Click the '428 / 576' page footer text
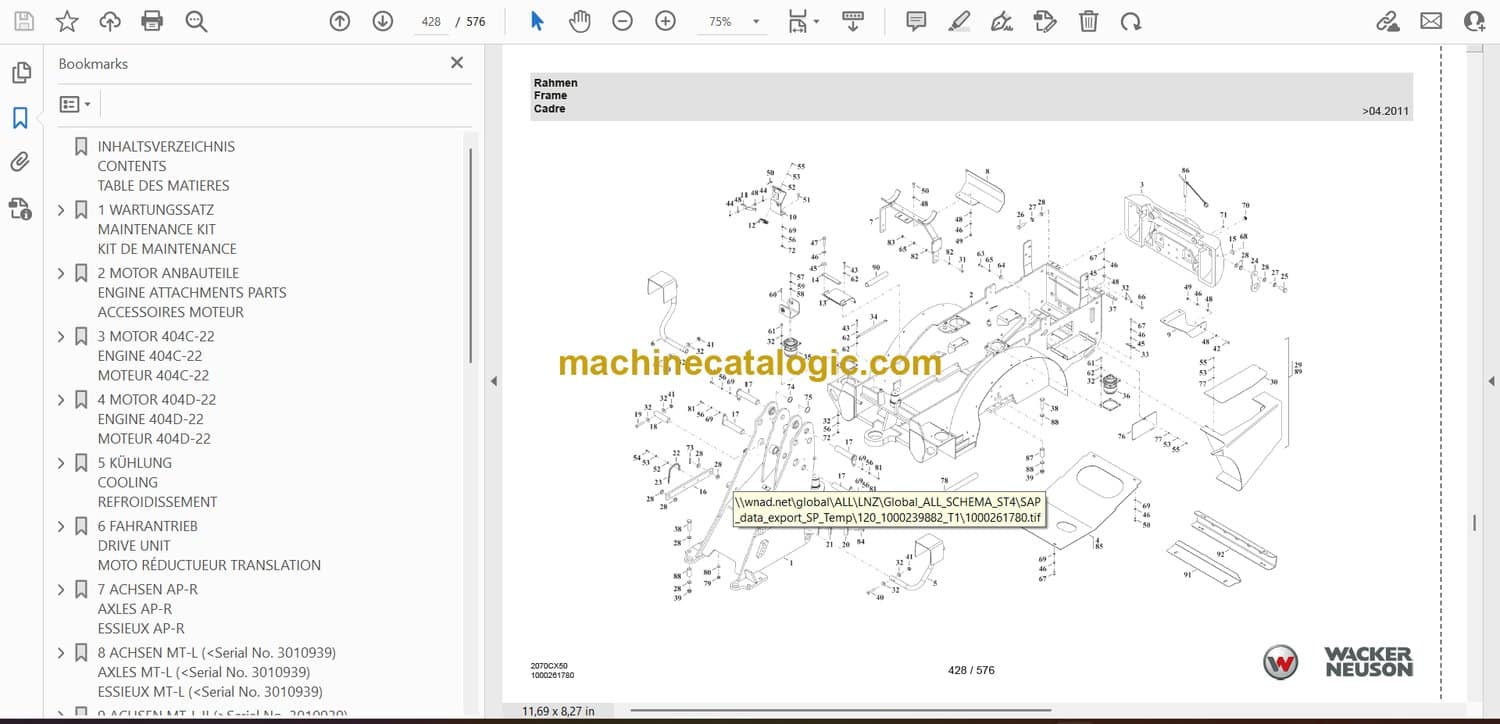The height and width of the screenshot is (724, 1500). (x=971, y=670)
